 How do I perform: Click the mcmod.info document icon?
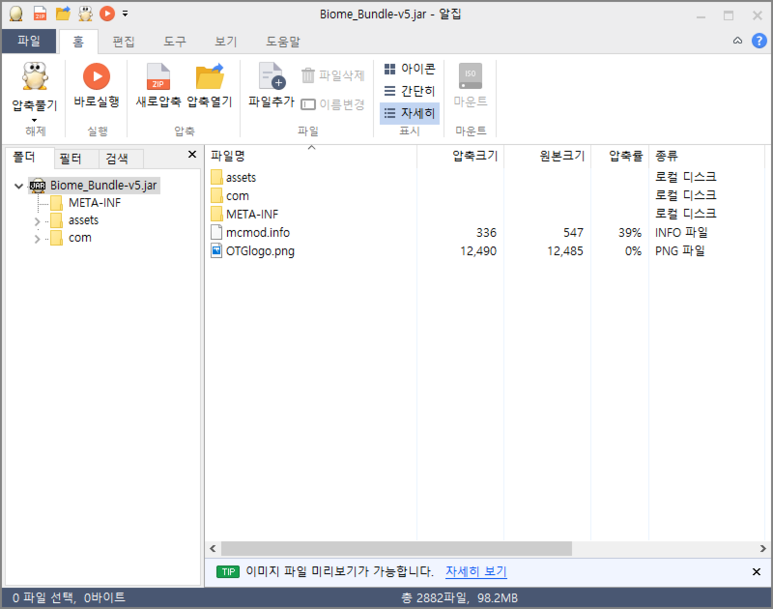point(216,232)
